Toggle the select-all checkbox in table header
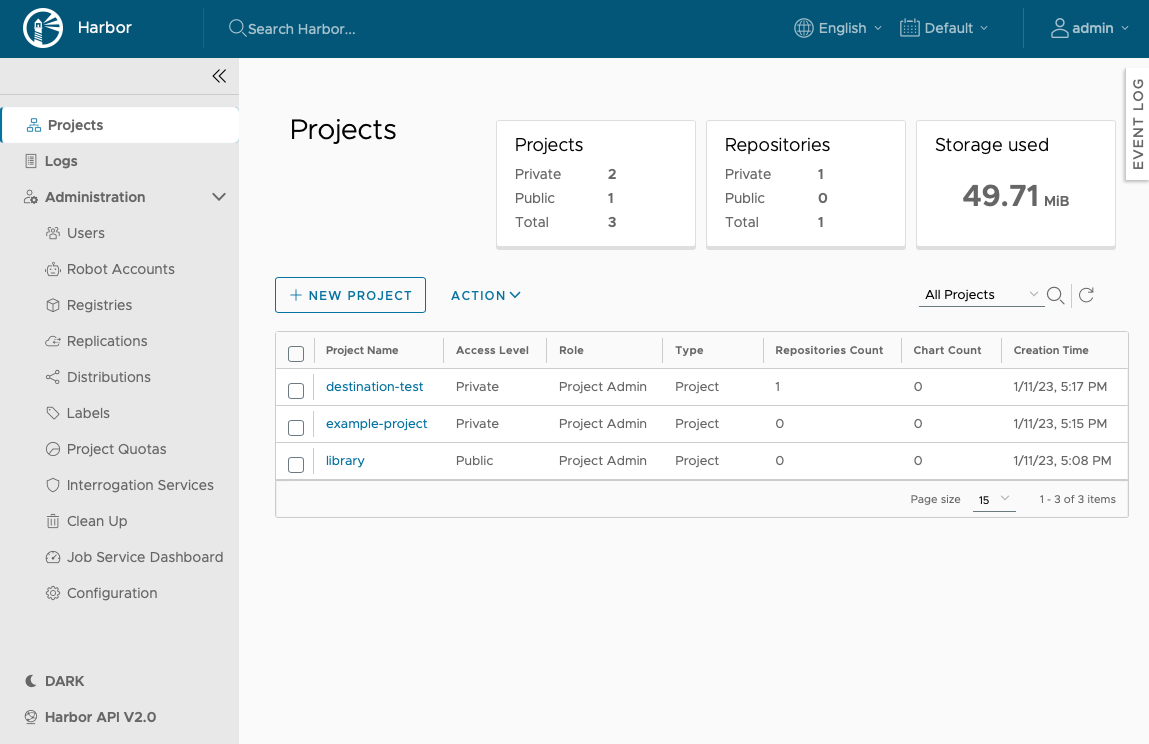The width and height of the screenshot is (1149, 744). pos(296,353)
